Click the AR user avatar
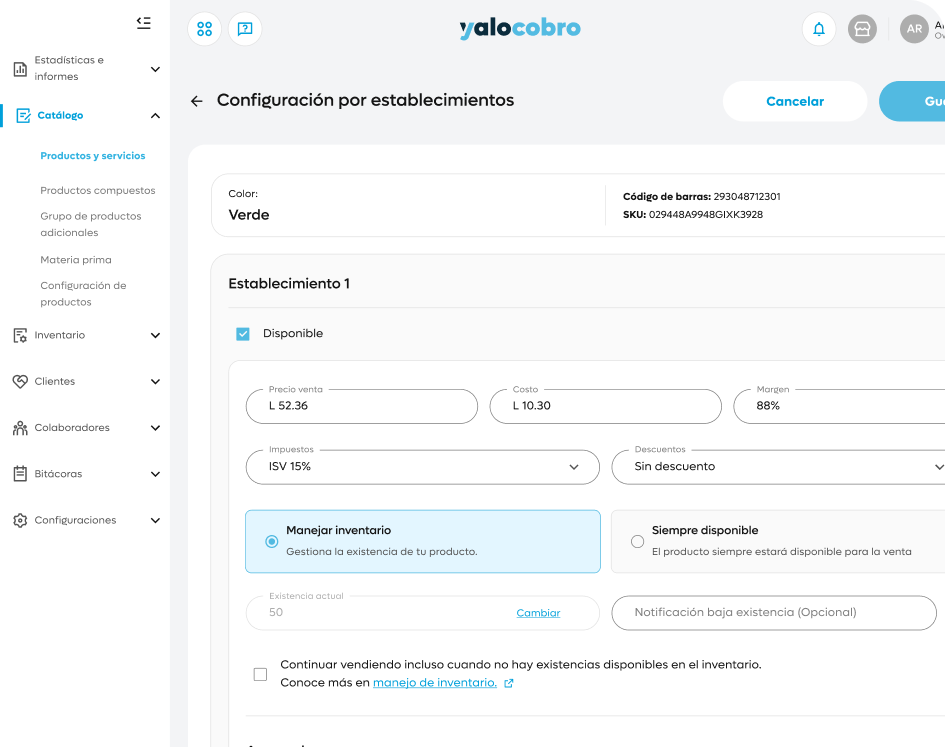 pyautogui.click(x=914, y=29)
